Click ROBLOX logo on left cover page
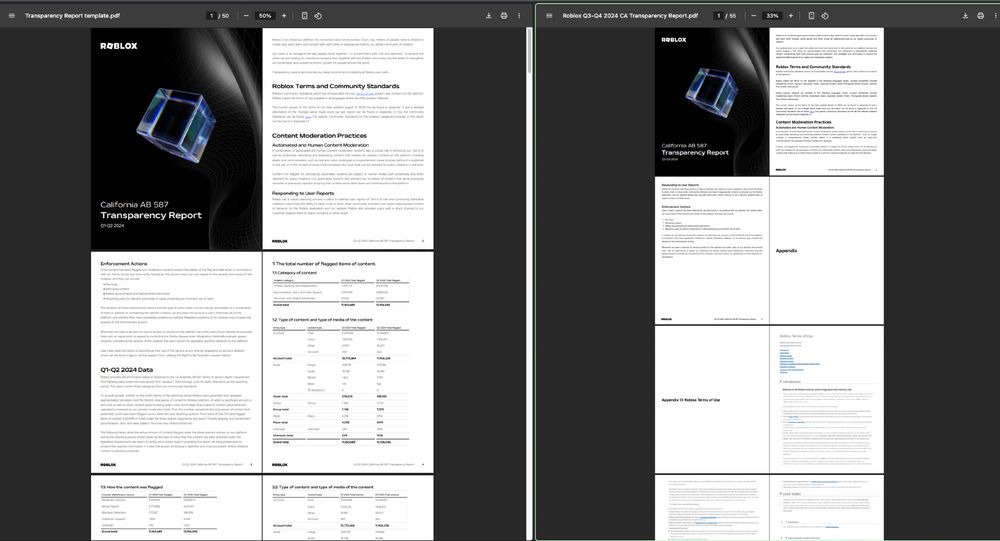1000x541 pixels. [x=119, y=46]
